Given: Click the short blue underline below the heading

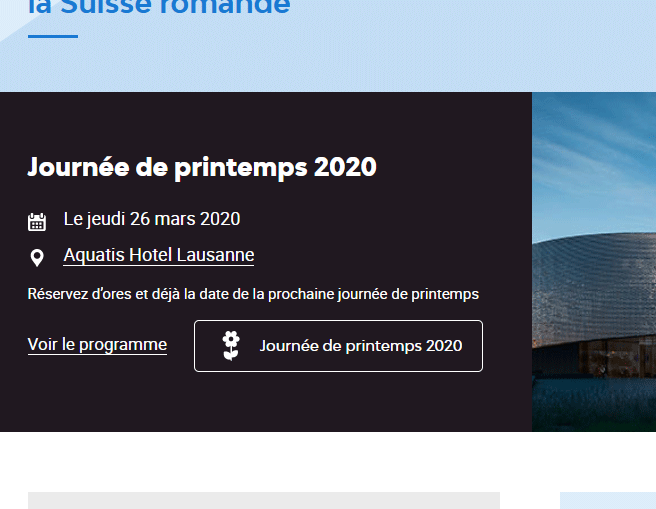Looking at the screenshot, I should pyautogui.click(x=53, y=36).
